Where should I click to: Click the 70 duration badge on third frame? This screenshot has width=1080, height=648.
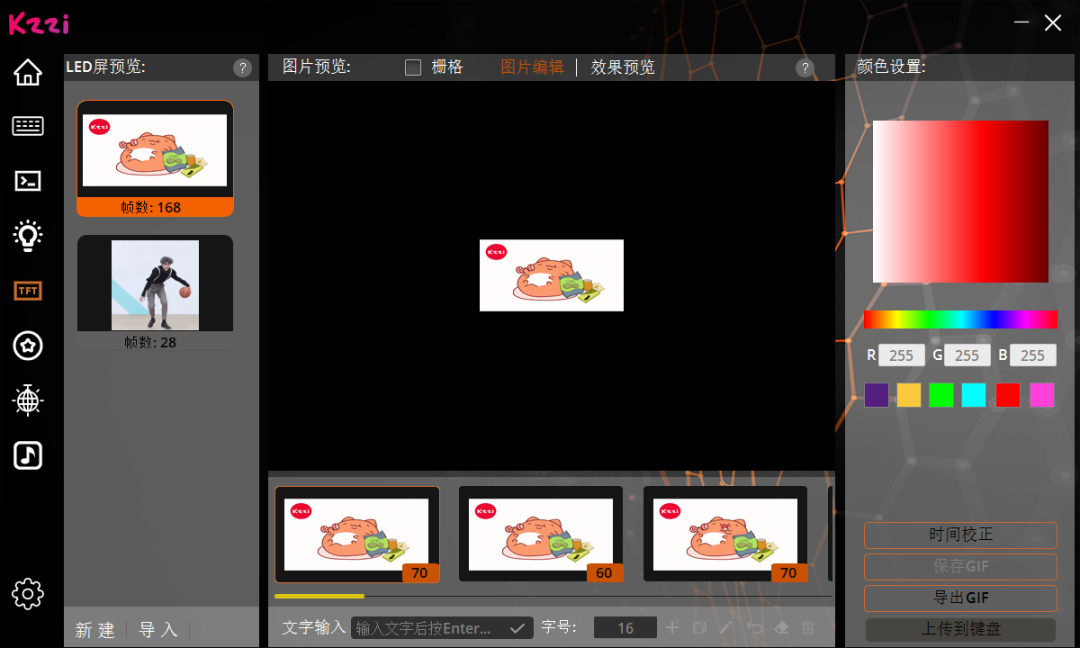pos(789,573)
